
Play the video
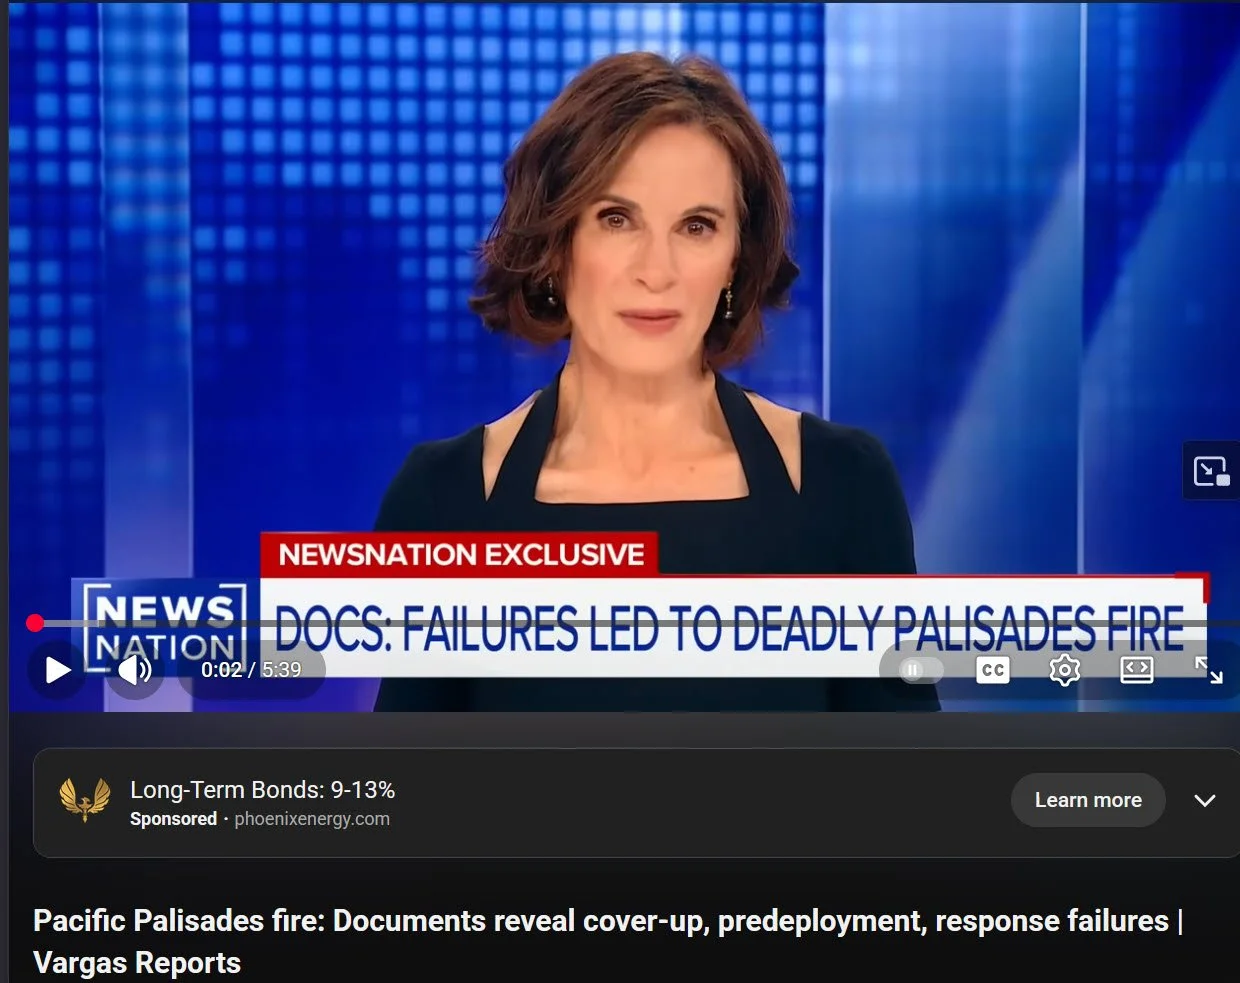click(x=57, y=670)
